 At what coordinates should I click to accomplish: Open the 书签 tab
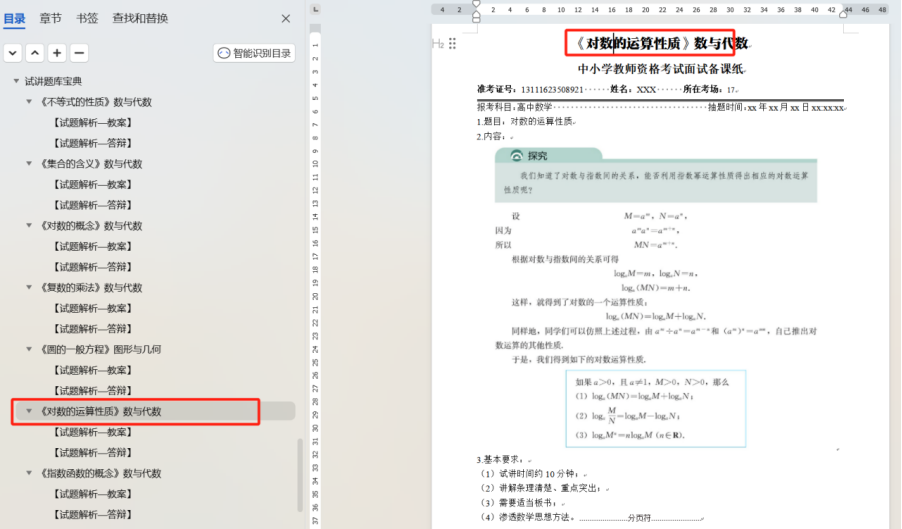(x=87, y=19)
